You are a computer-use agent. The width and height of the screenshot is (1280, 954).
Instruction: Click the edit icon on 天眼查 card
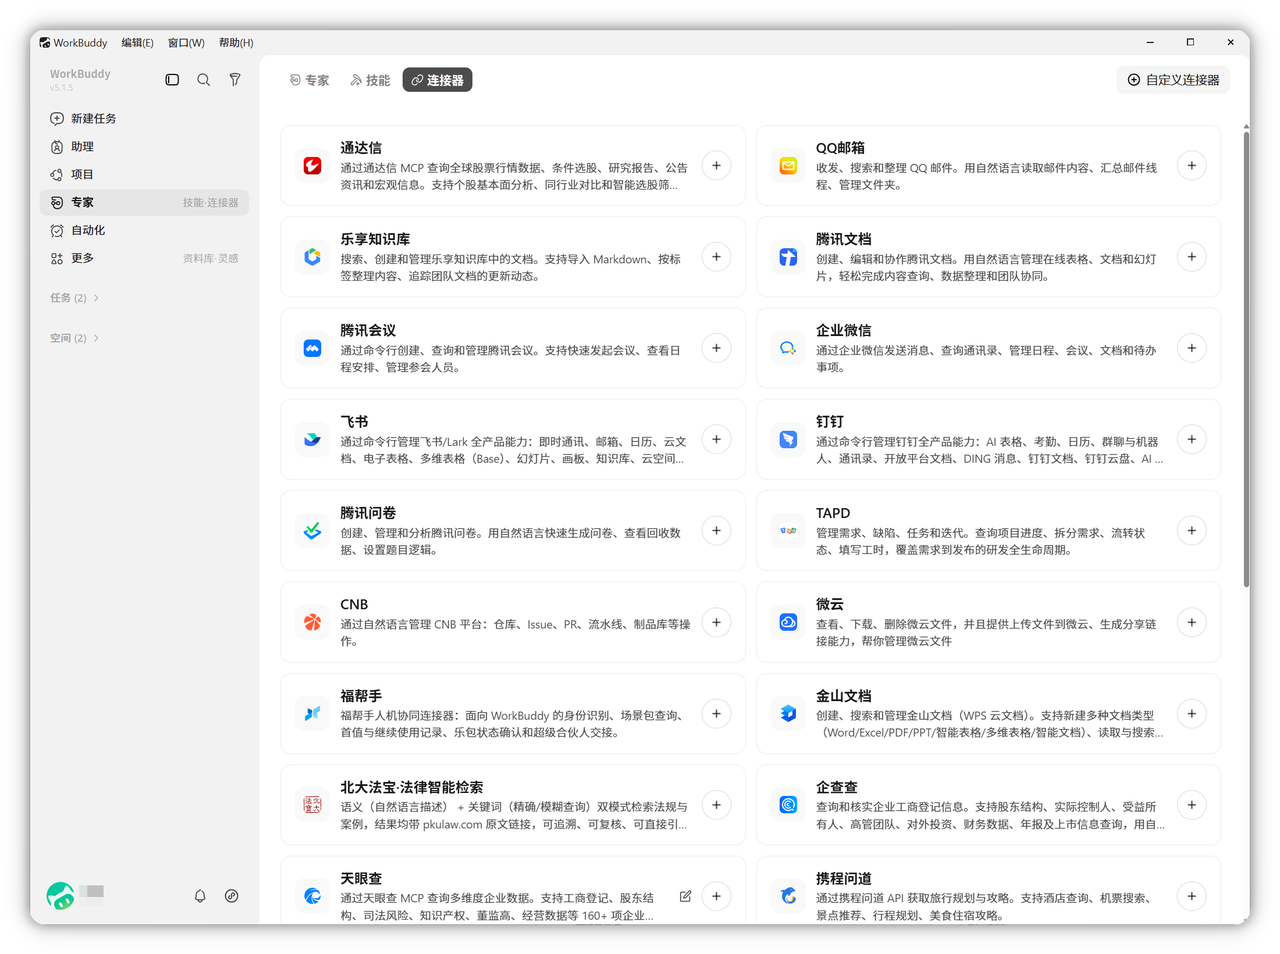[685, 896]
